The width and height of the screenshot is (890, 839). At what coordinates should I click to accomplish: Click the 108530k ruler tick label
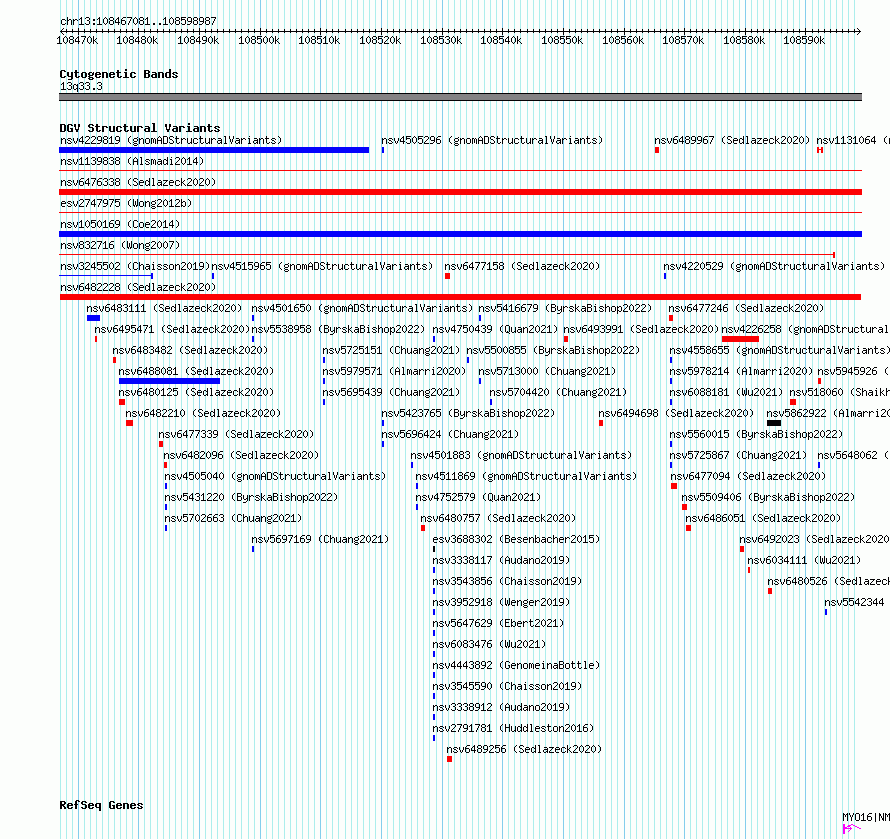coord(441,40)
